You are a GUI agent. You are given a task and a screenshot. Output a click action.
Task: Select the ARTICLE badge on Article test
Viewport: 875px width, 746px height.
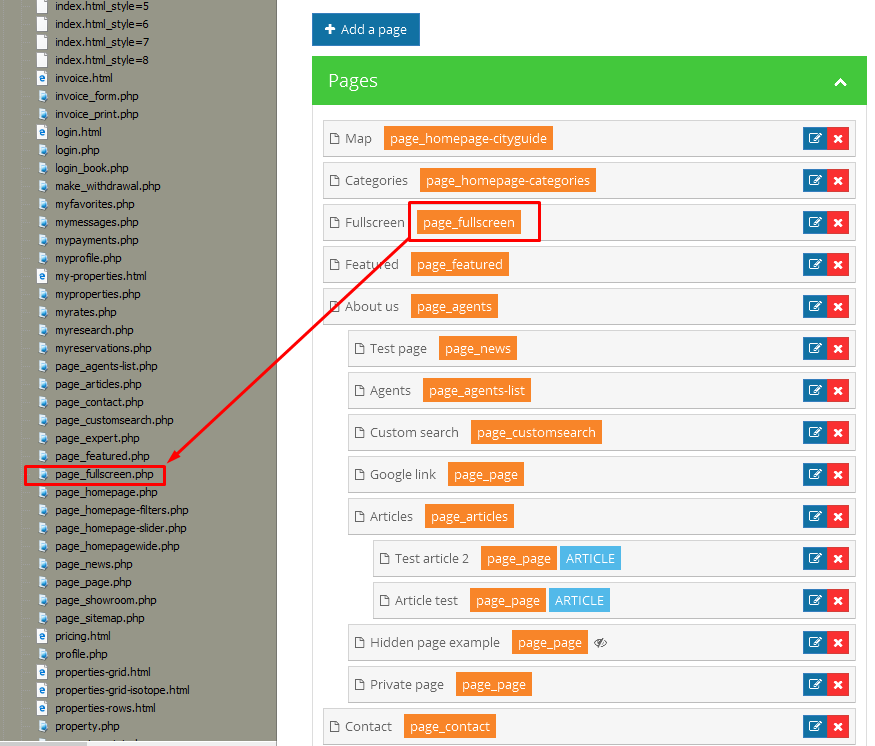pos(579,601)
